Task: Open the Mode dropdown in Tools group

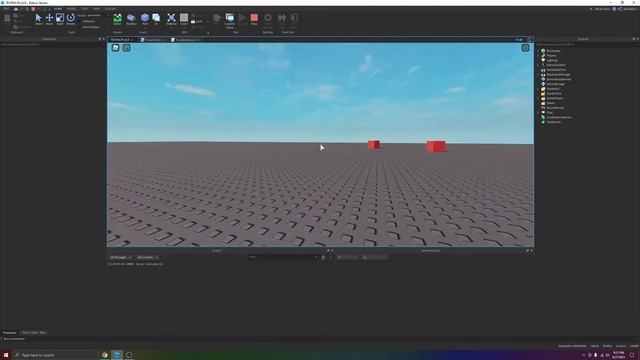Action: pos(93,16)
